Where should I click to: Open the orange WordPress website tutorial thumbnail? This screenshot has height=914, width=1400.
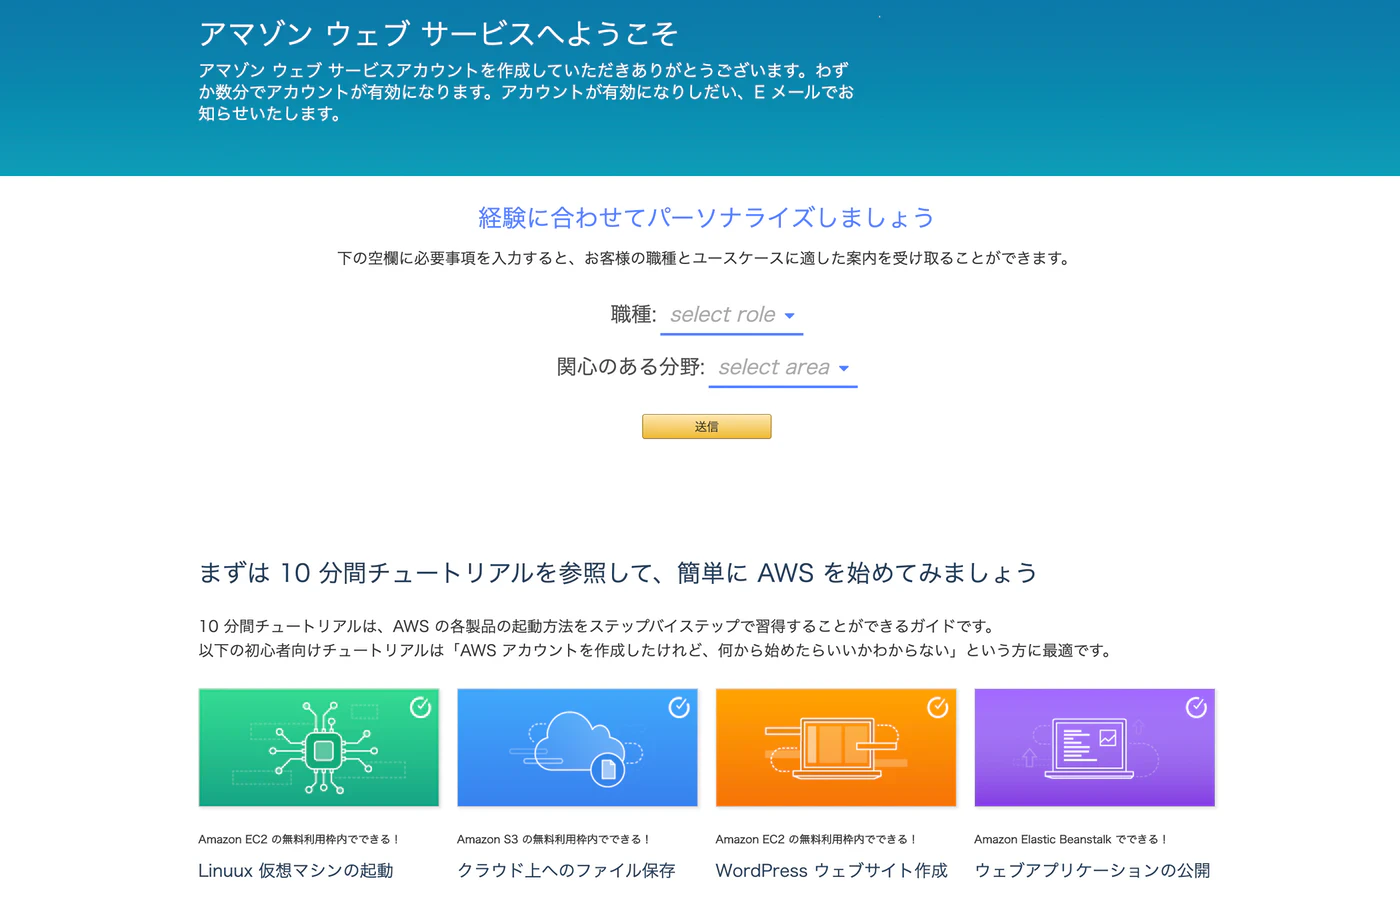click(x=836, y=747)
